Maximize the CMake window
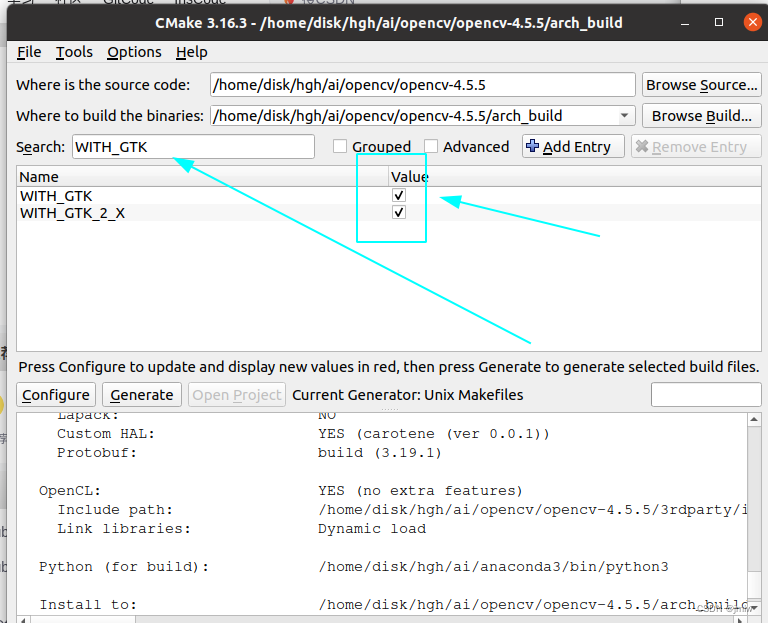Screen dimensions: 768x623 (719, 23)
